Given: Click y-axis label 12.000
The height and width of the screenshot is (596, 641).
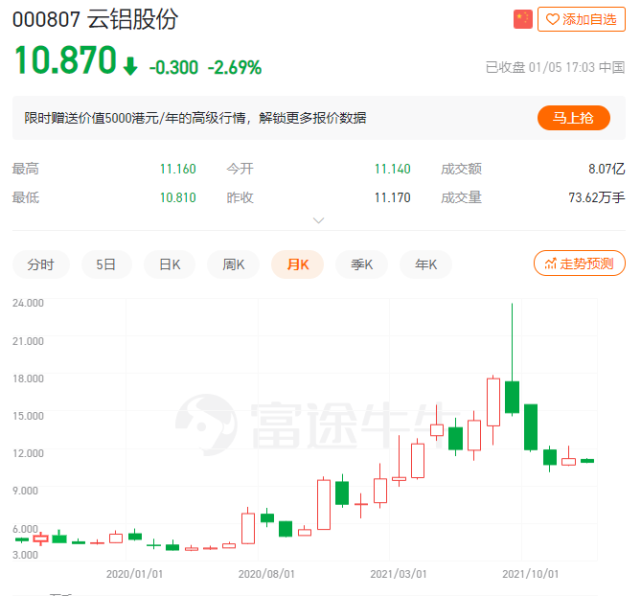Looking at the screenshot, I should click(28, 453).
